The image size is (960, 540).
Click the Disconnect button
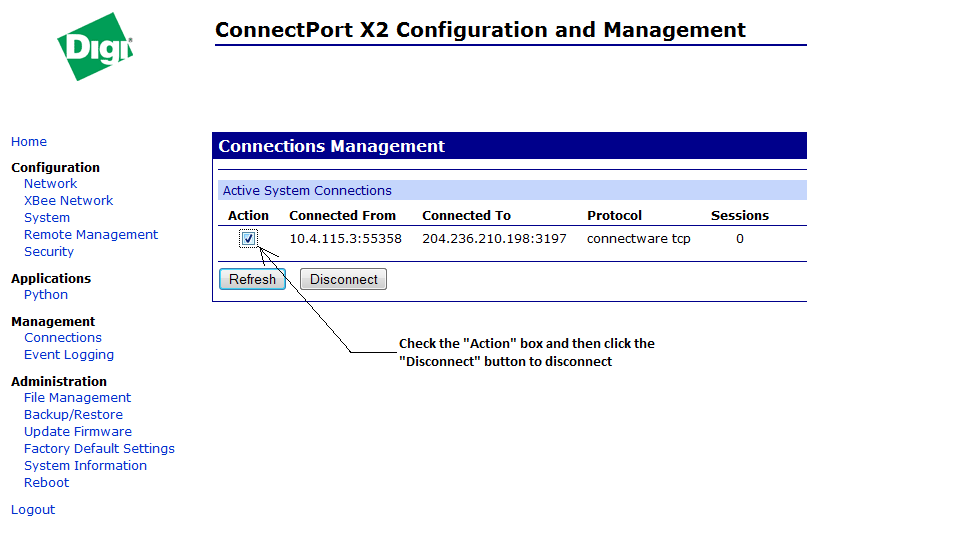click(x=343, y=280)
